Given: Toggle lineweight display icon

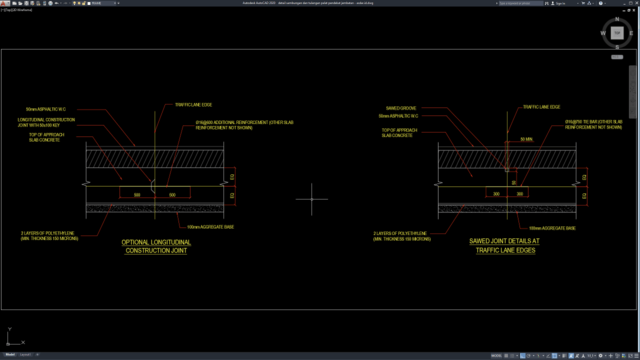Looking at the screenshot, I should tap(564, 356).
